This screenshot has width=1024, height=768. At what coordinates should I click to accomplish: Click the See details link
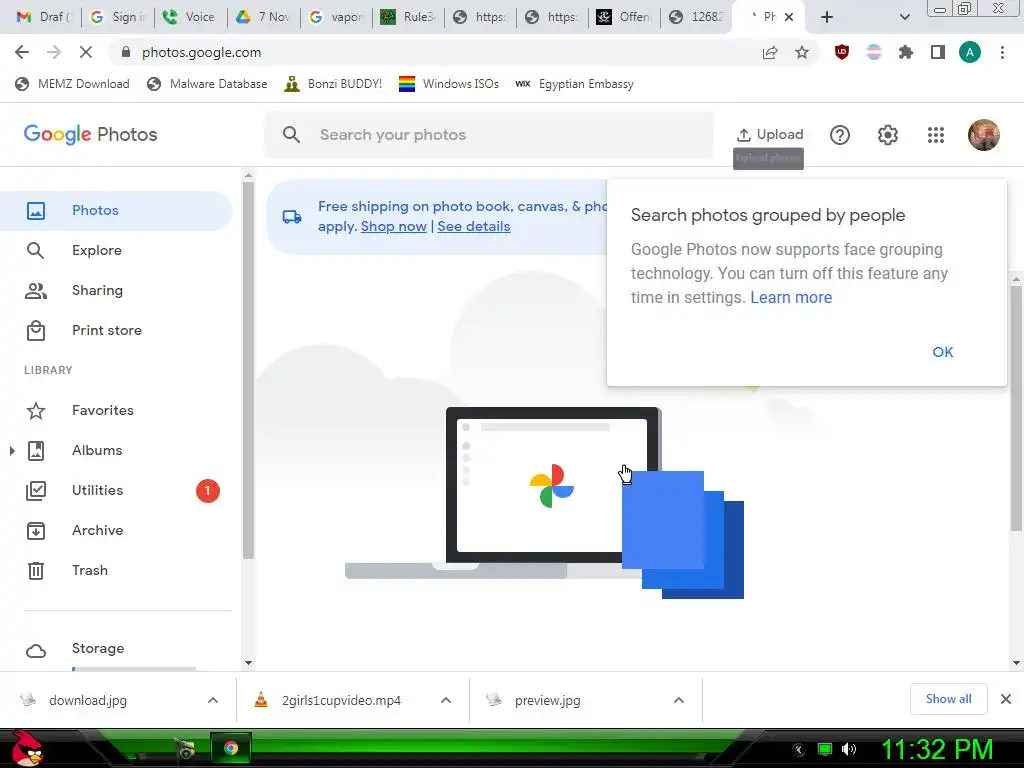(473, 226)
